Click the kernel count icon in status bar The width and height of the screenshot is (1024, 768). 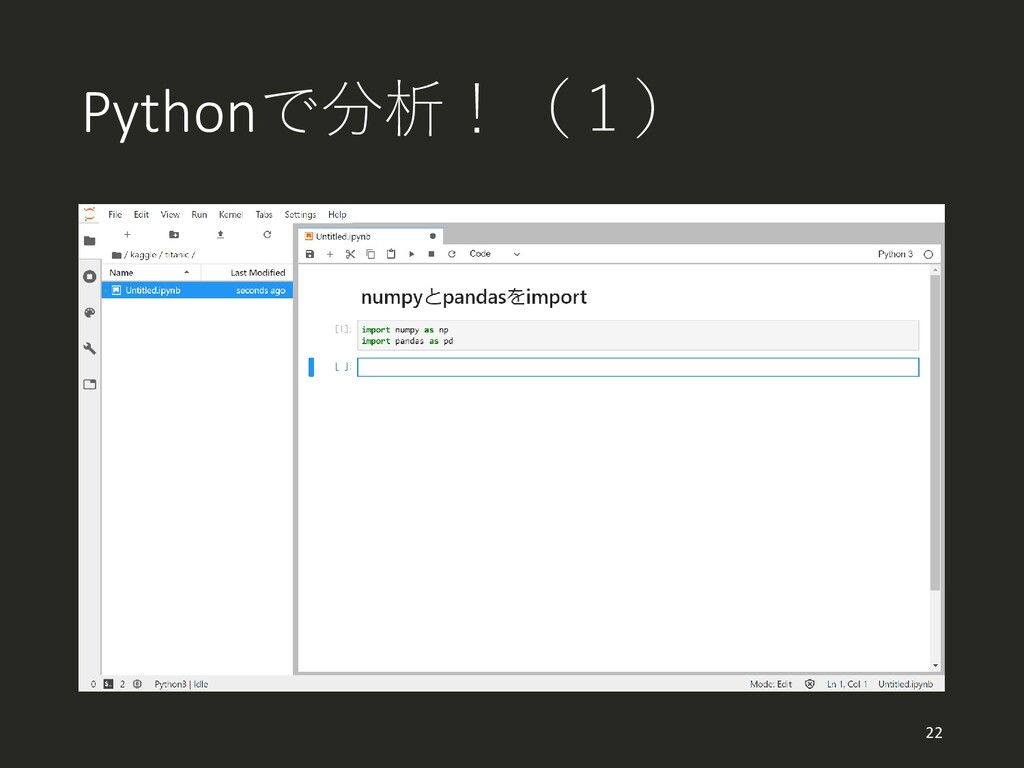137,684
